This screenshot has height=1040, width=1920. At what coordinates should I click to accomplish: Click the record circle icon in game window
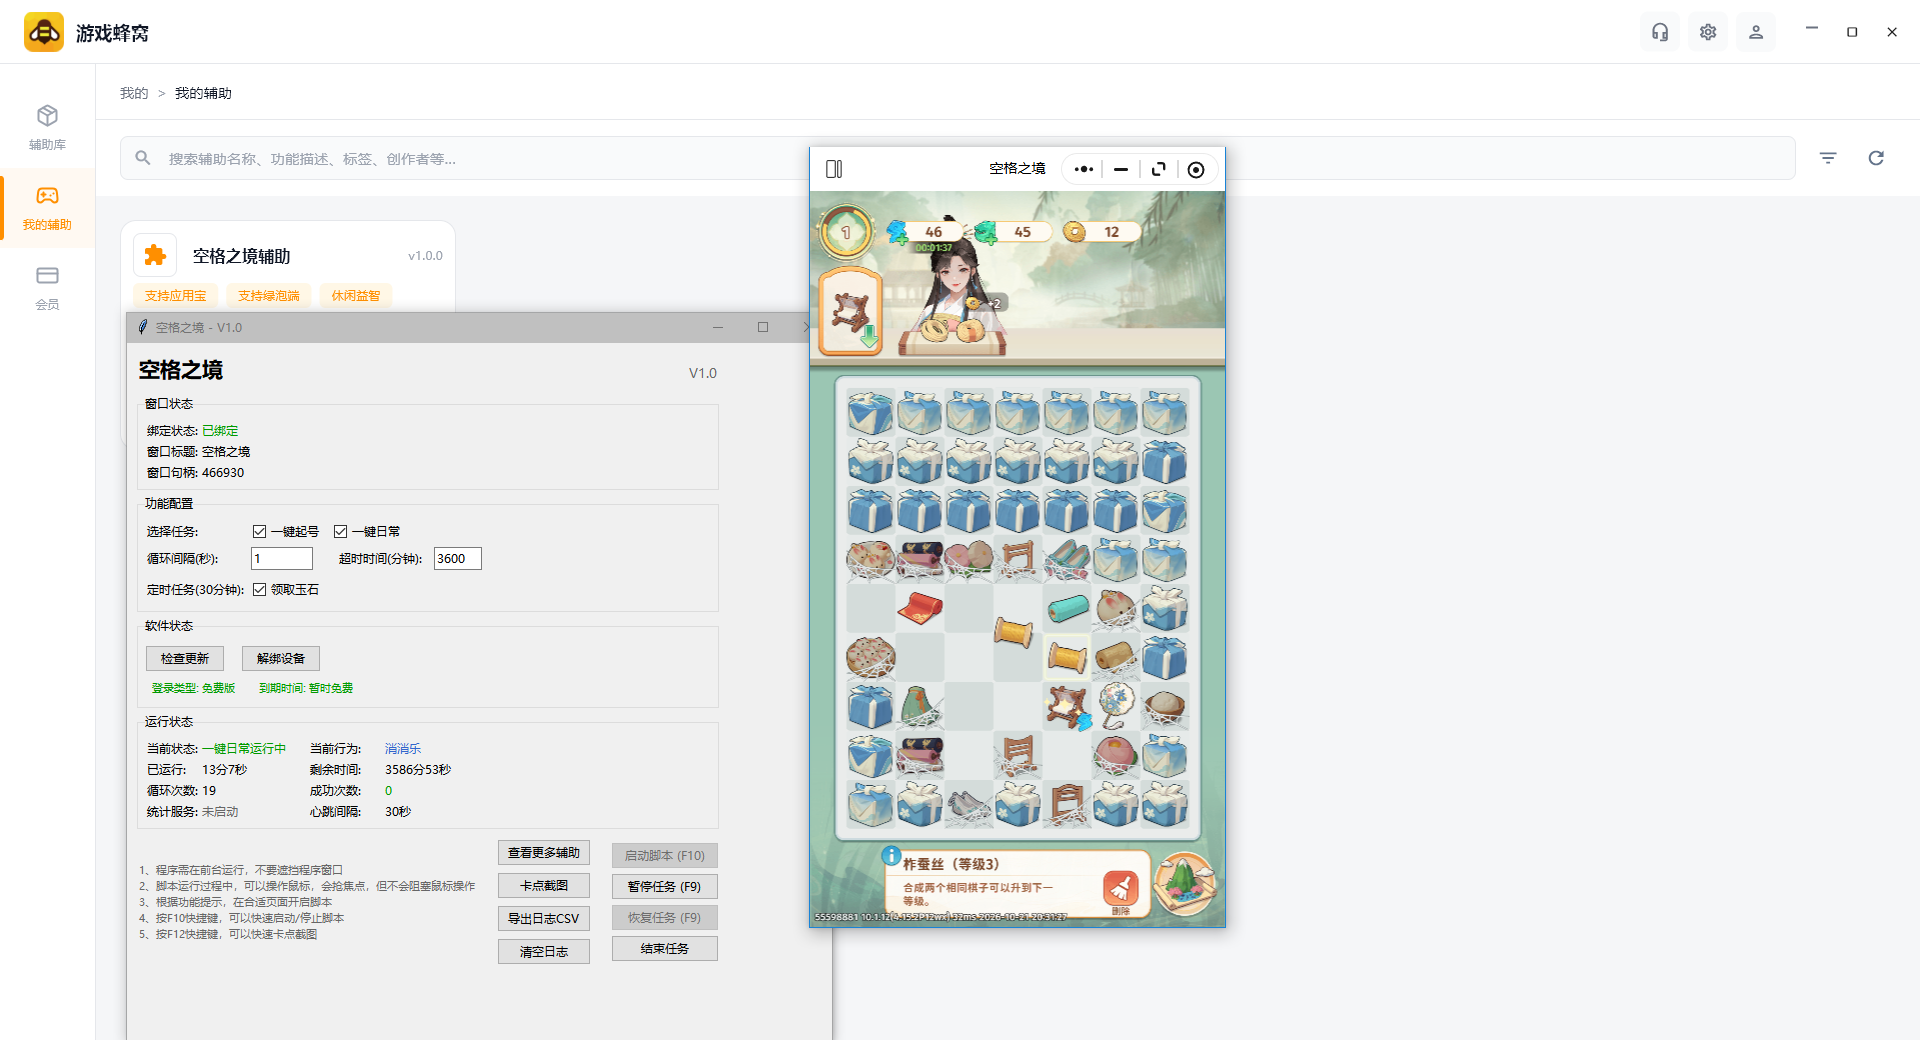(x=1196, y=169)
